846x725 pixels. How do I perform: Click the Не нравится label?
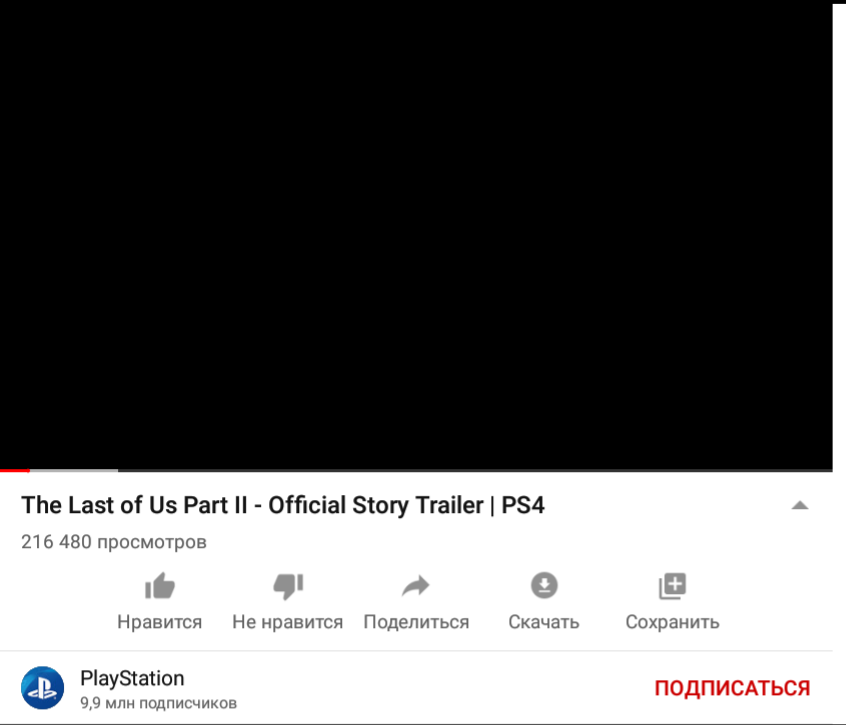coord(288,622)
